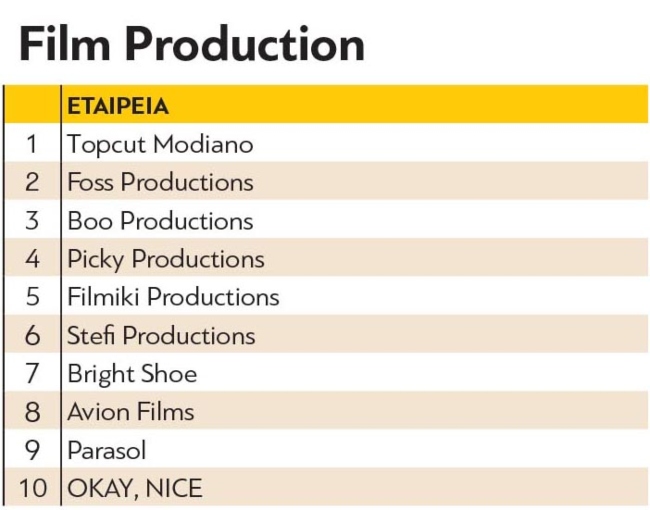
Task: Click Topcut Modiano company name
Action: coord(160,144)
